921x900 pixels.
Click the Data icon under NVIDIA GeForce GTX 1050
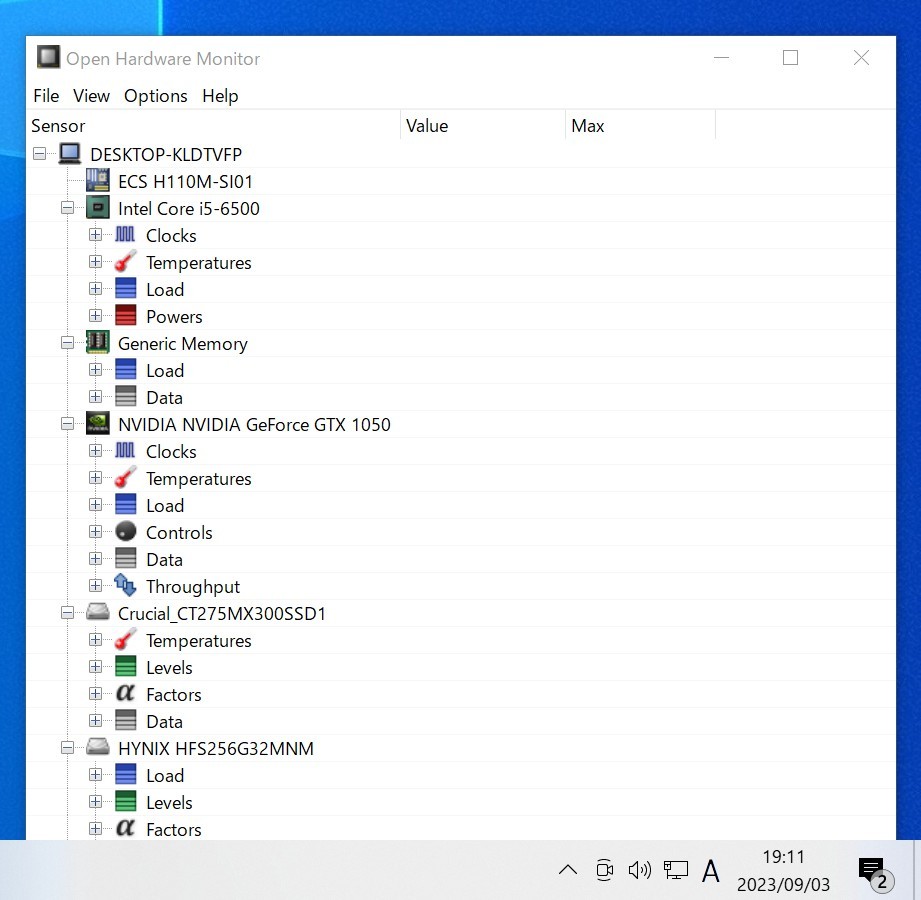point(125,559)
